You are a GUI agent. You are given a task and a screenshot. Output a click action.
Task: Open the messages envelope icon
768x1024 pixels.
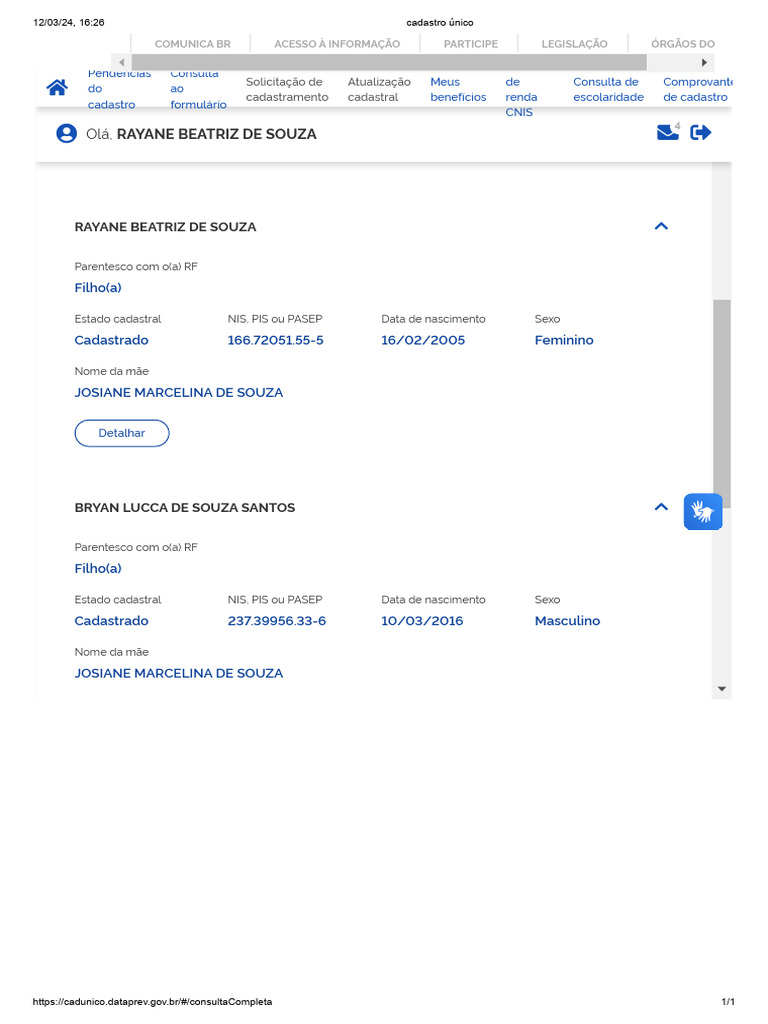[x=667, y=133]
